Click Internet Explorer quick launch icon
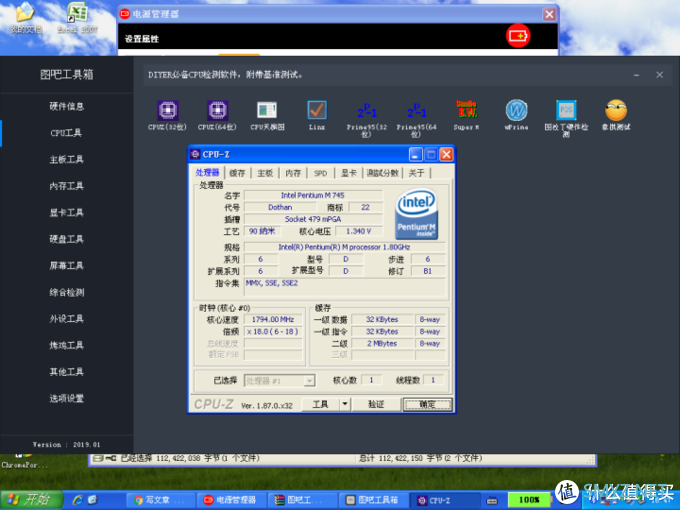 (x=78, y=500)
